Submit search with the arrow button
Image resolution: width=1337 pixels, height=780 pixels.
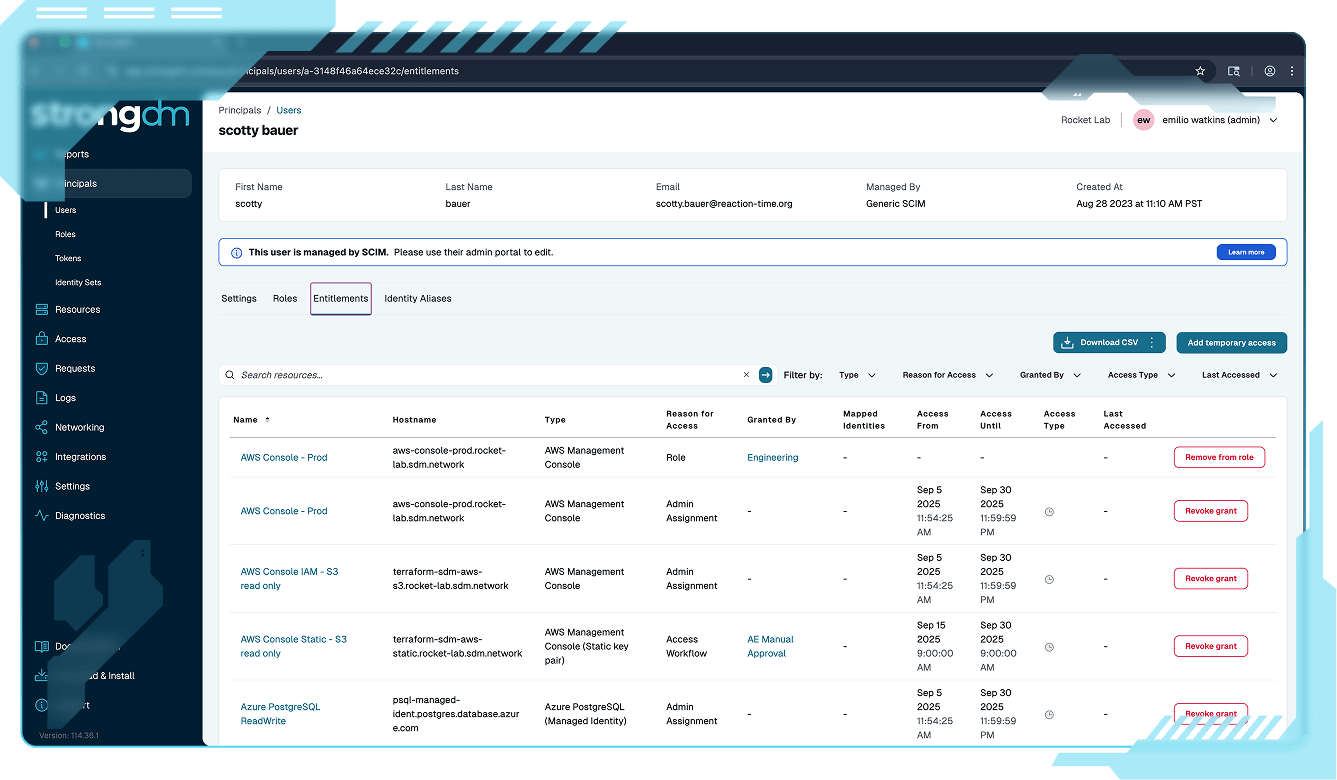click(766, 375)
